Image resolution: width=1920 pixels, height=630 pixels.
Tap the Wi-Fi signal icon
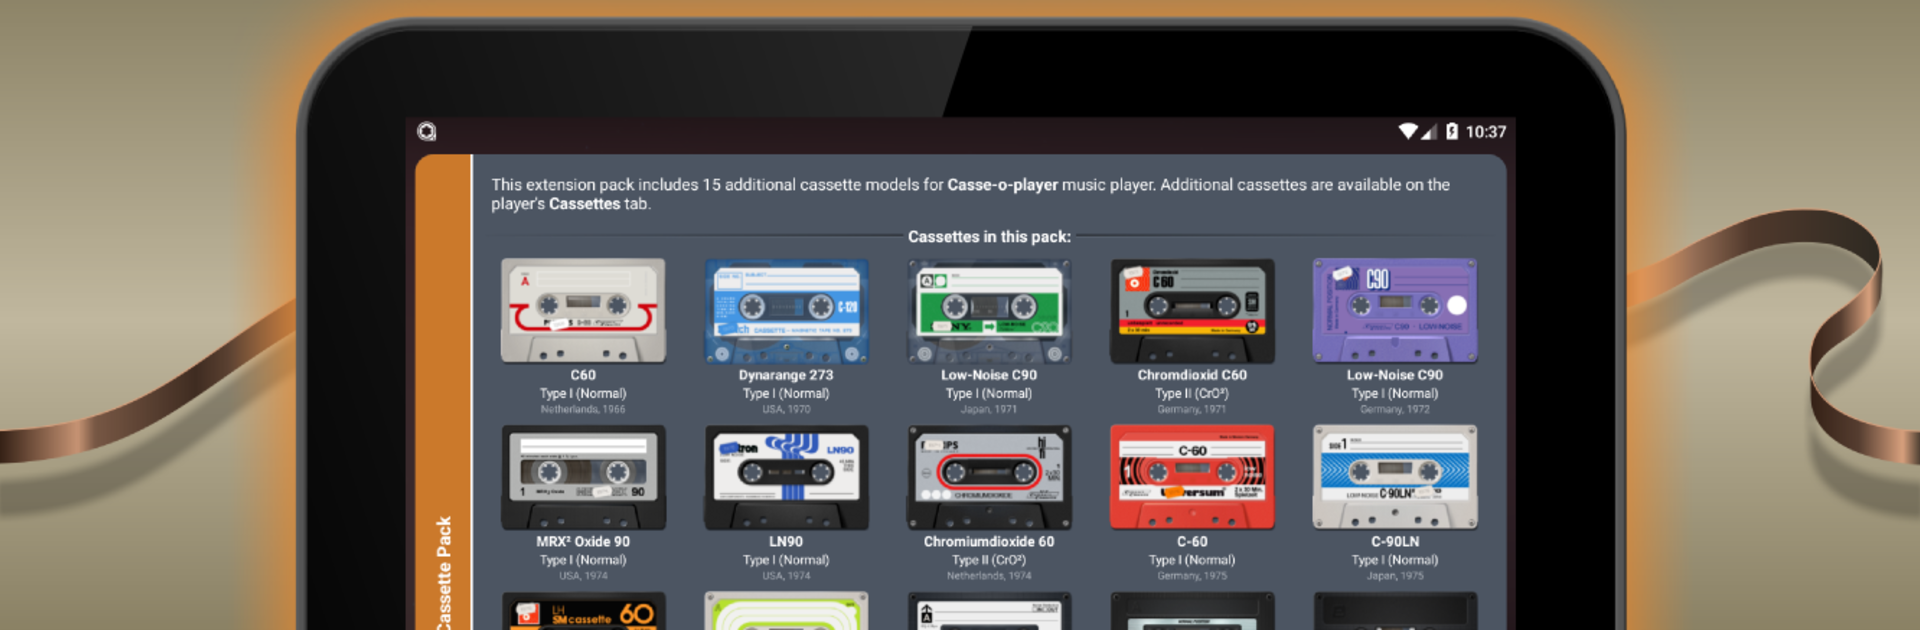pyautogui.click(x=1408, y=131)
